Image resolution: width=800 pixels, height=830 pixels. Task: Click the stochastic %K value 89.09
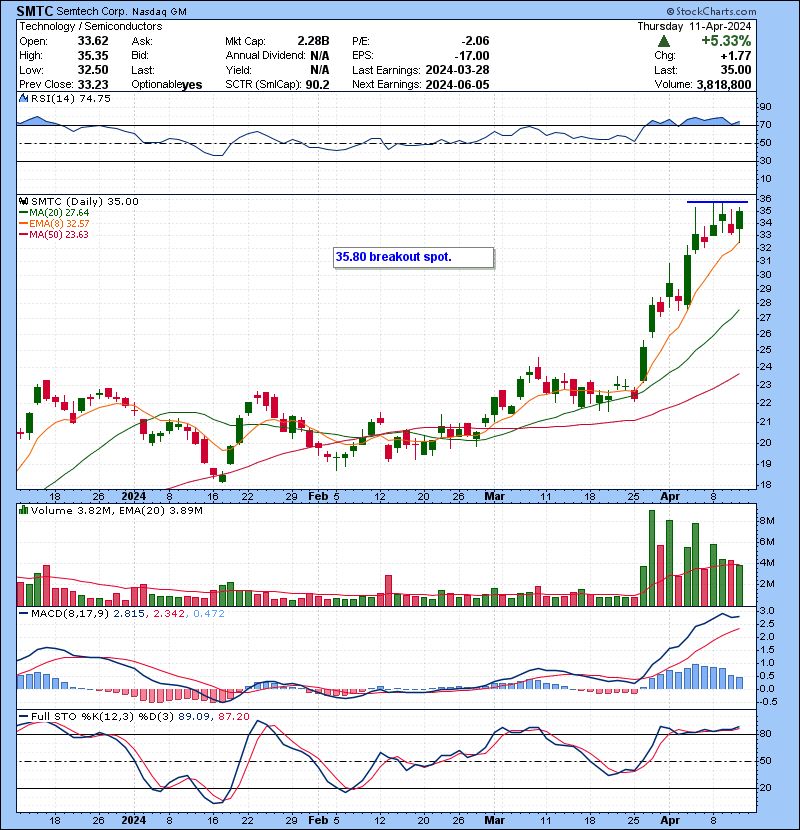point(194,717)
